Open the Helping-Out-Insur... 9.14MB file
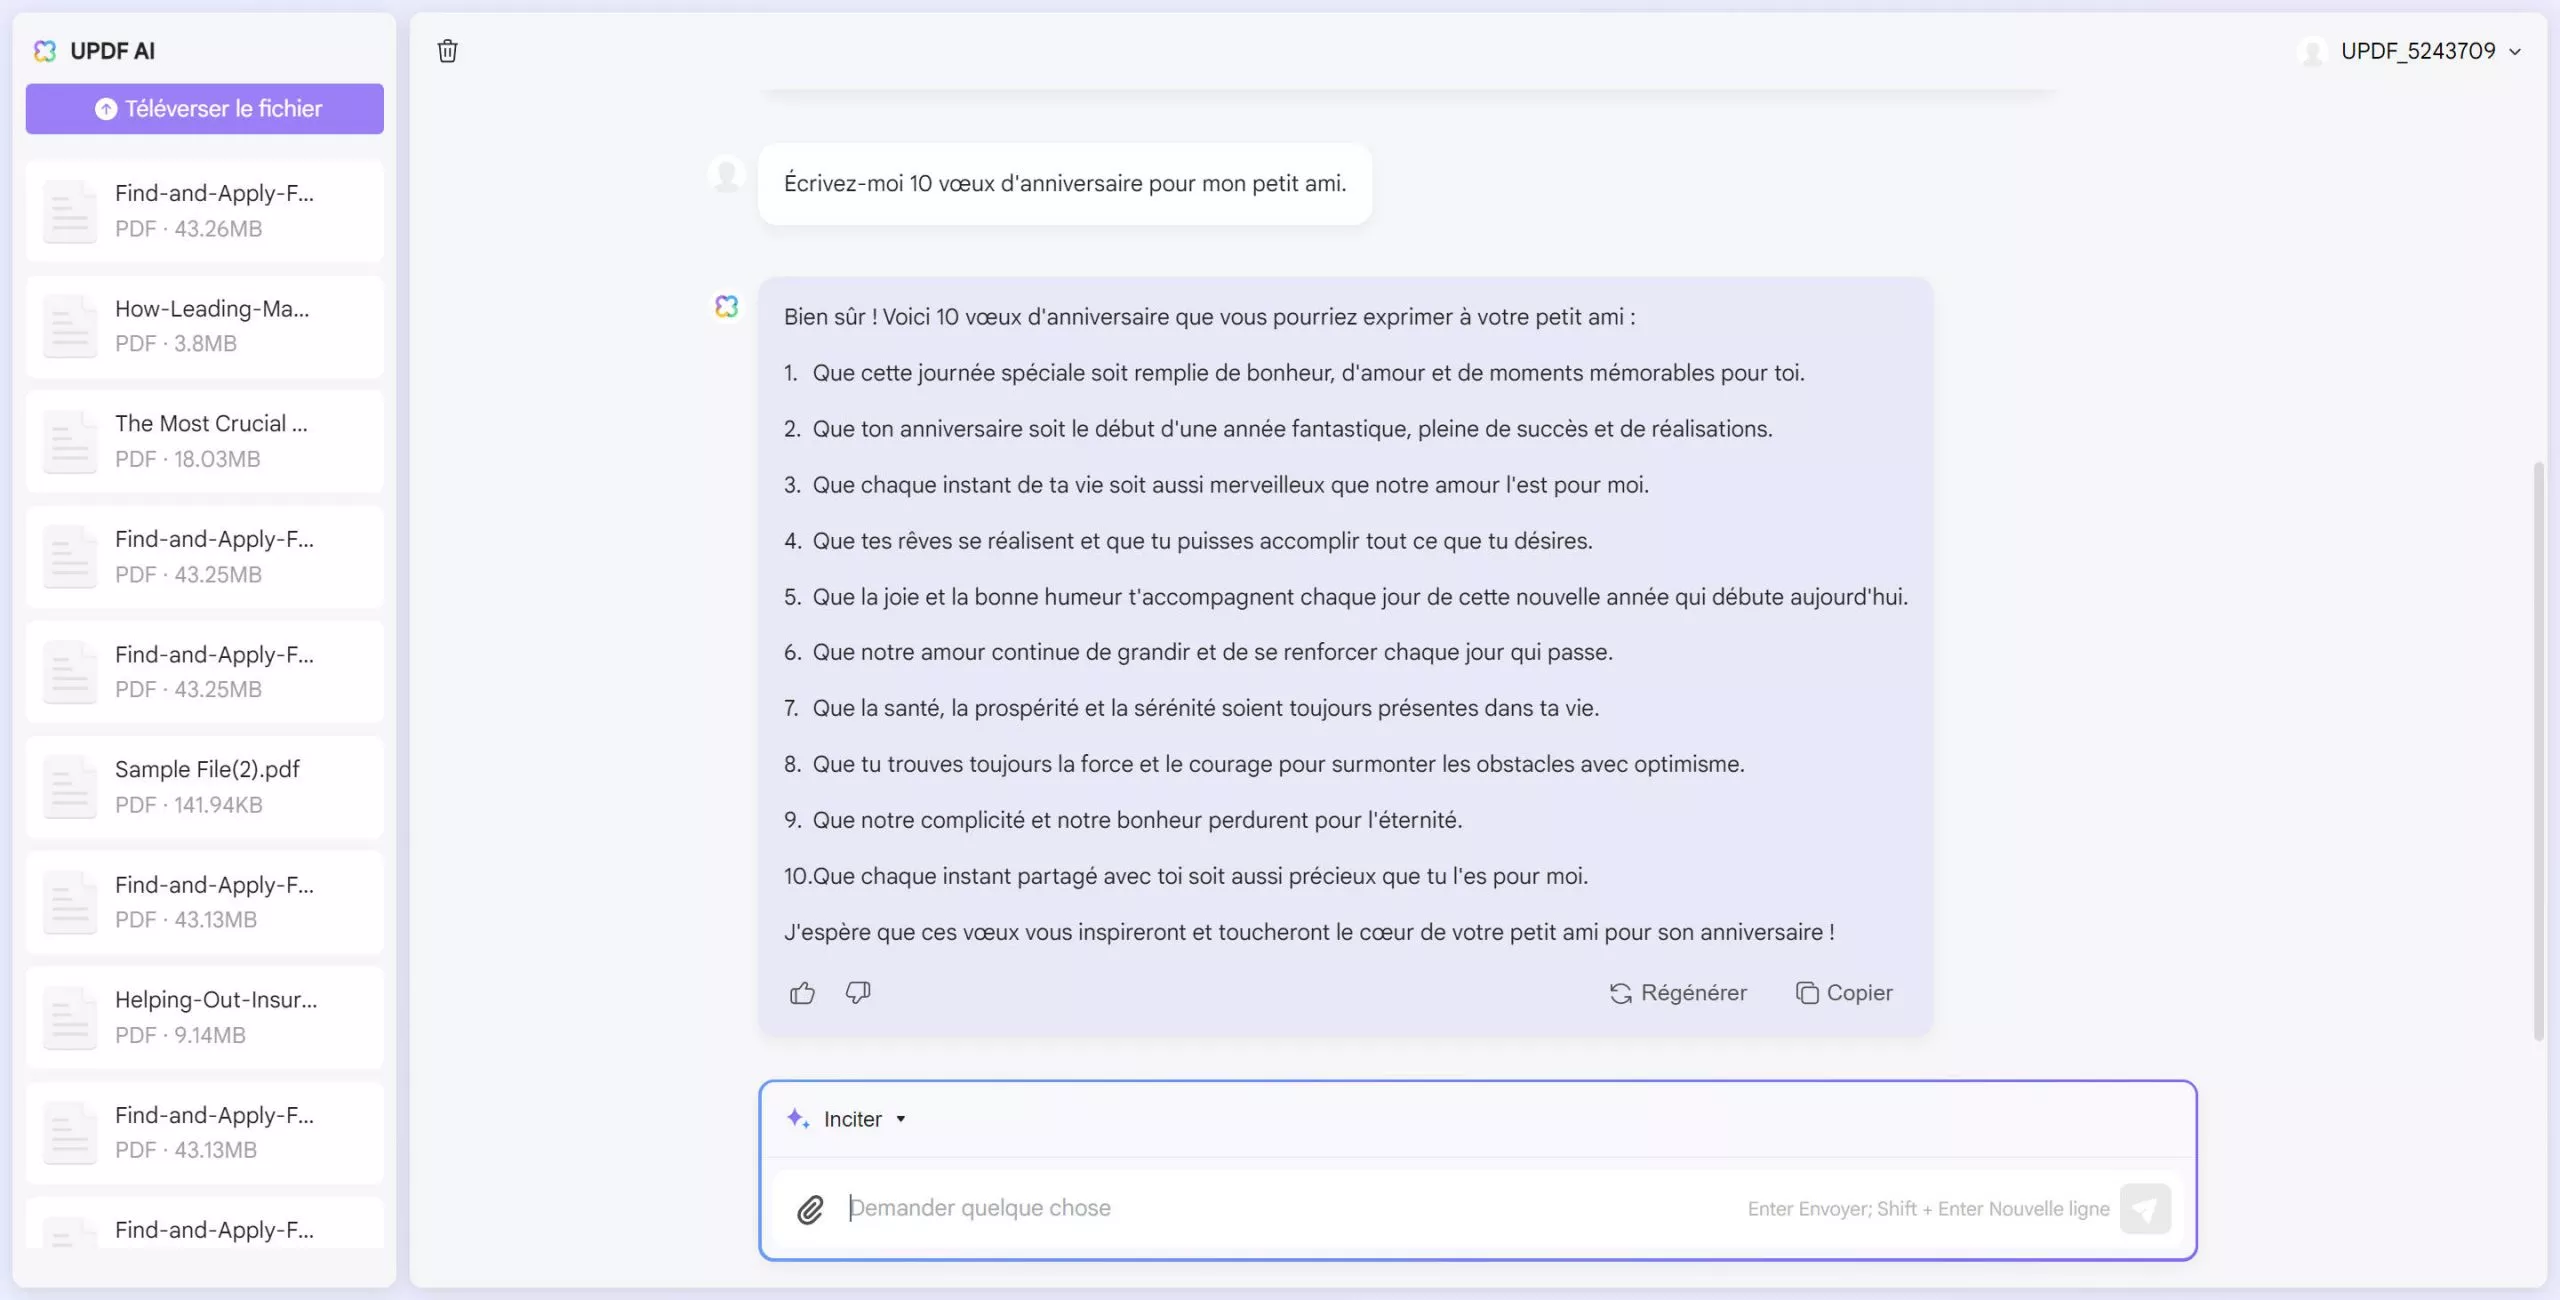The height and width of the screenshot is (1300, 2560). [x=205, y=1017]
